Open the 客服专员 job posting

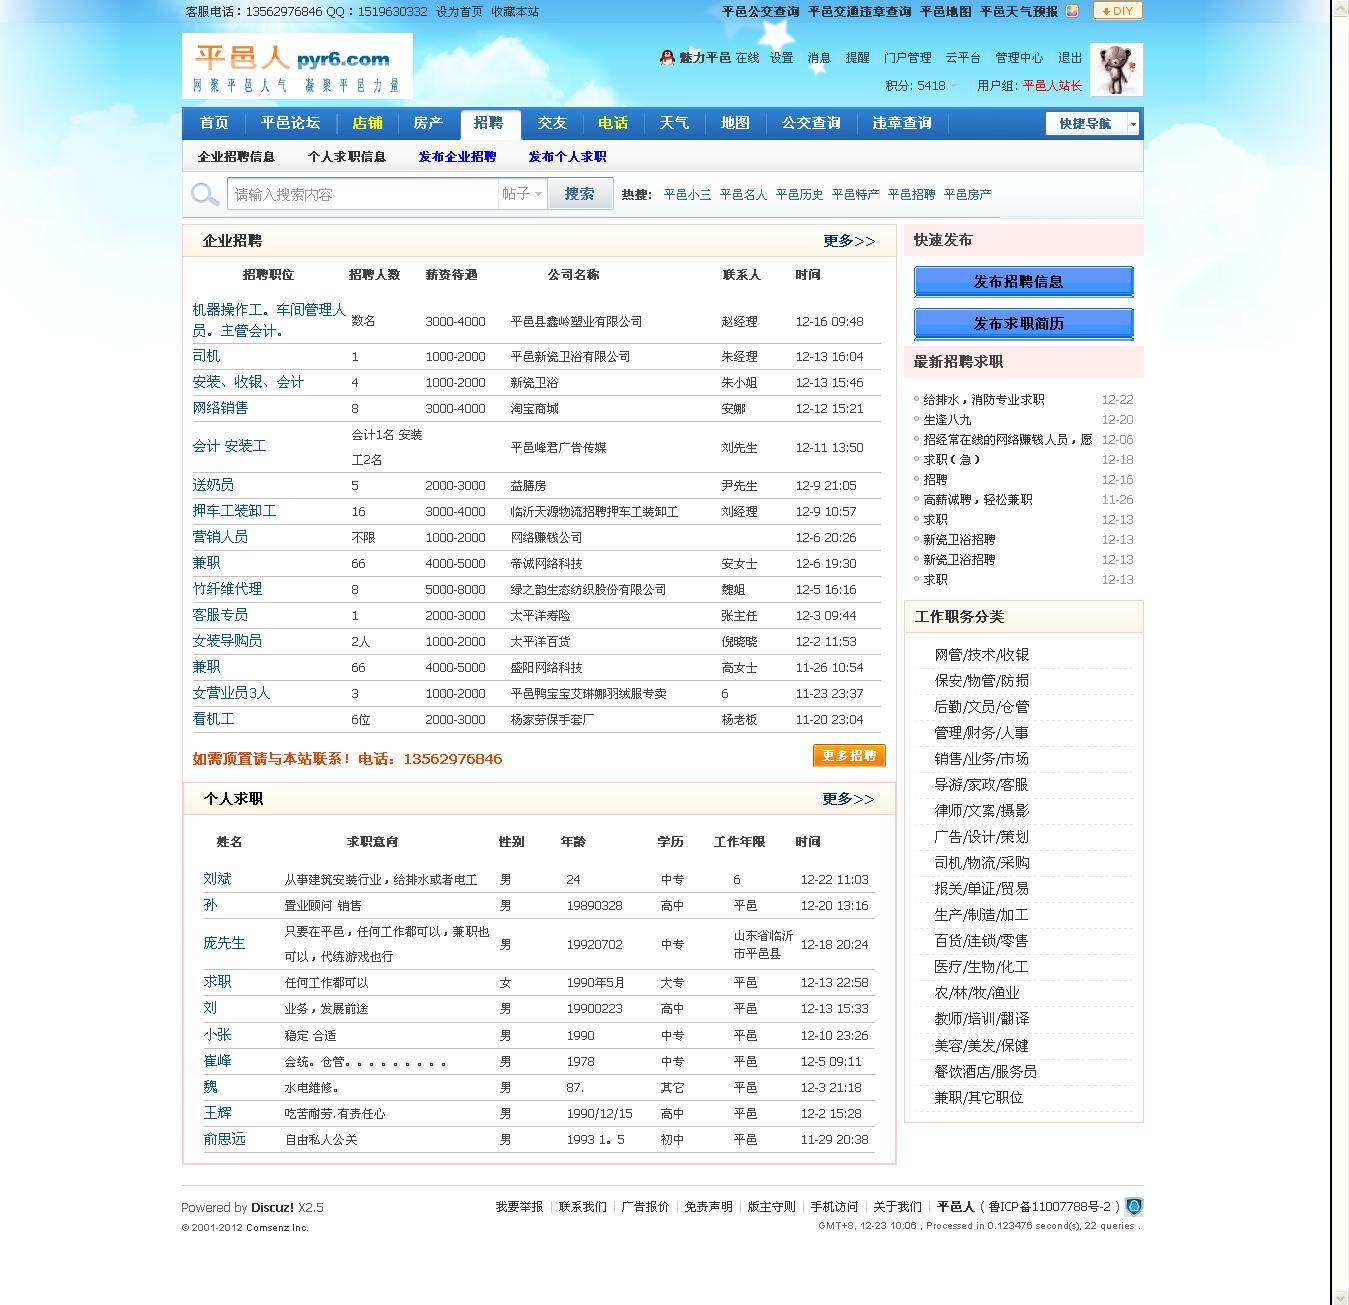[220, 615]
